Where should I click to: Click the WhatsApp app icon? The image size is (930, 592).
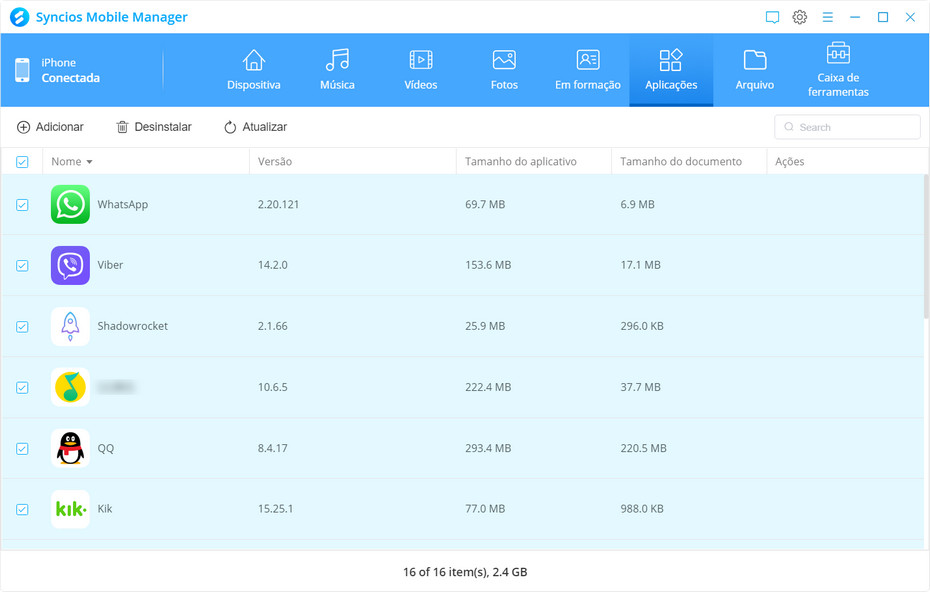[x=70, y=204]
